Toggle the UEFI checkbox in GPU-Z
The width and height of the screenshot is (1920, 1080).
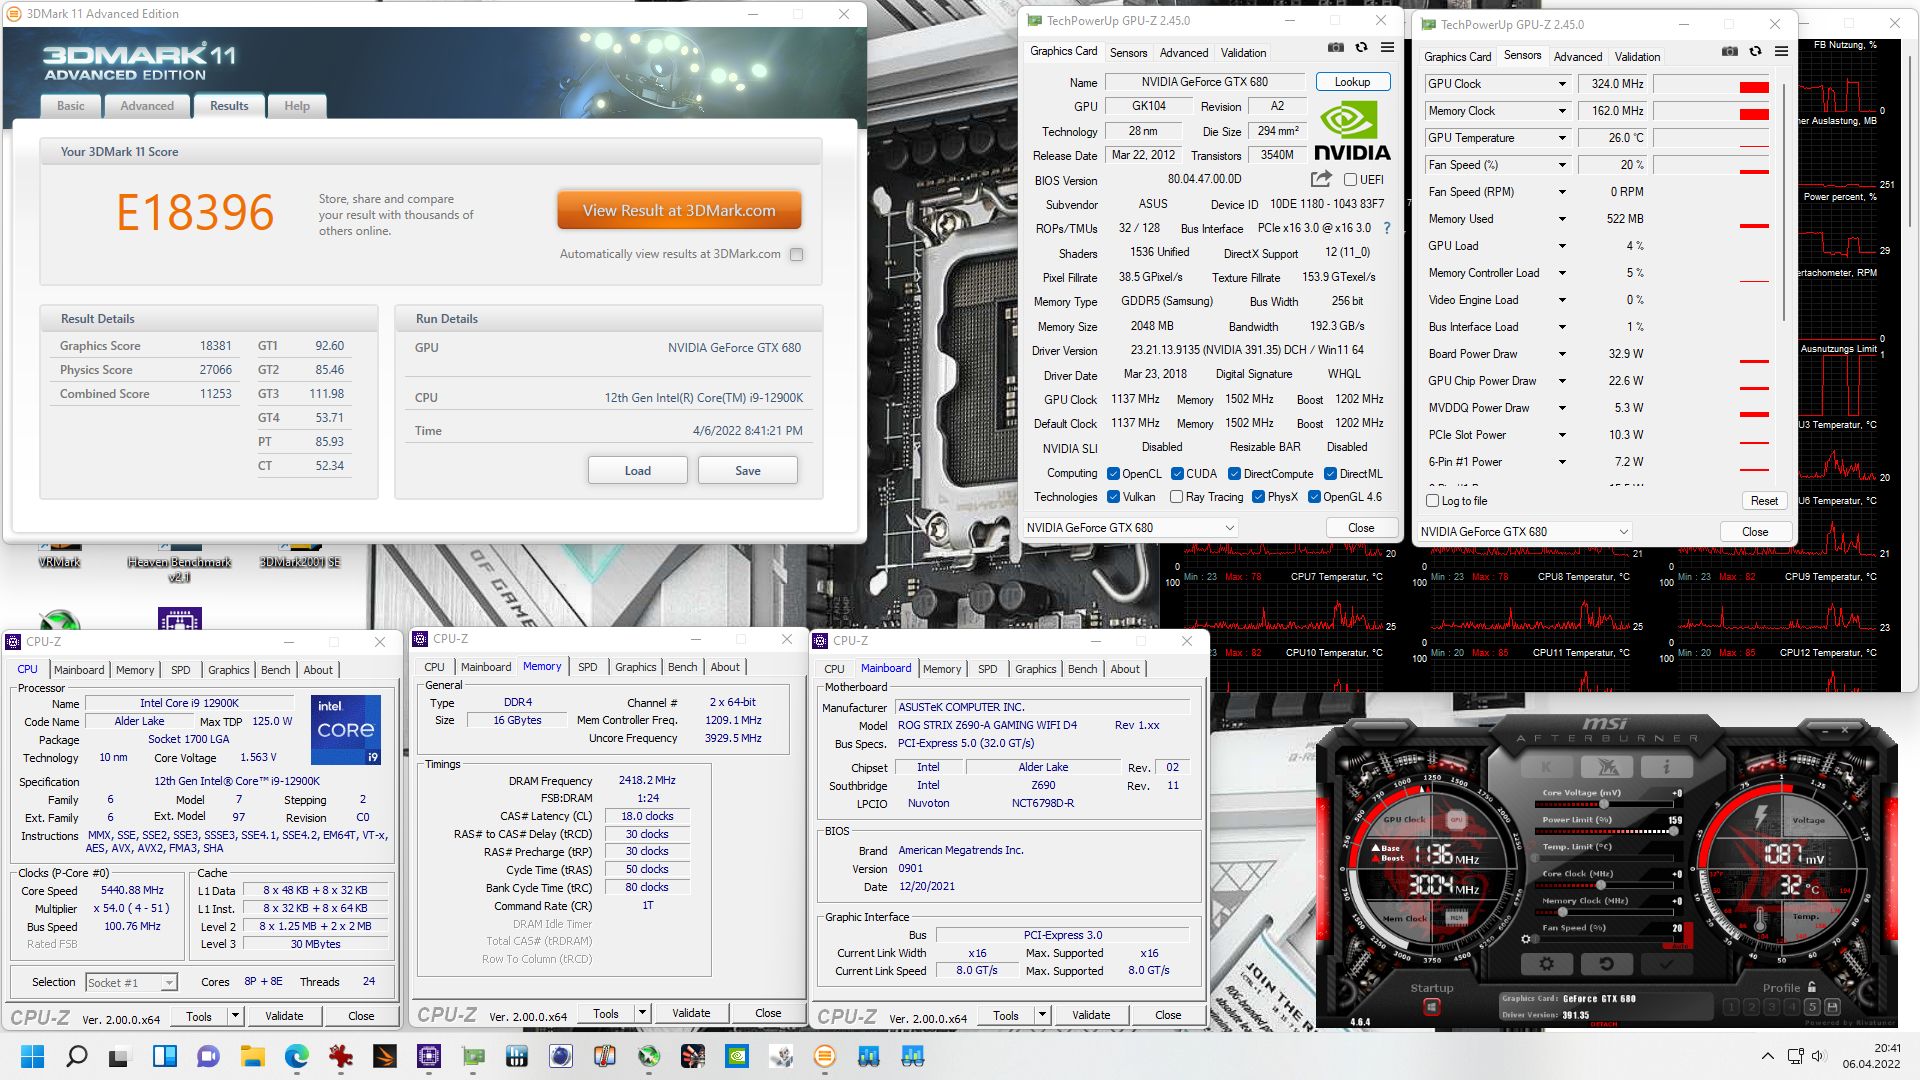coord(1350,180)
